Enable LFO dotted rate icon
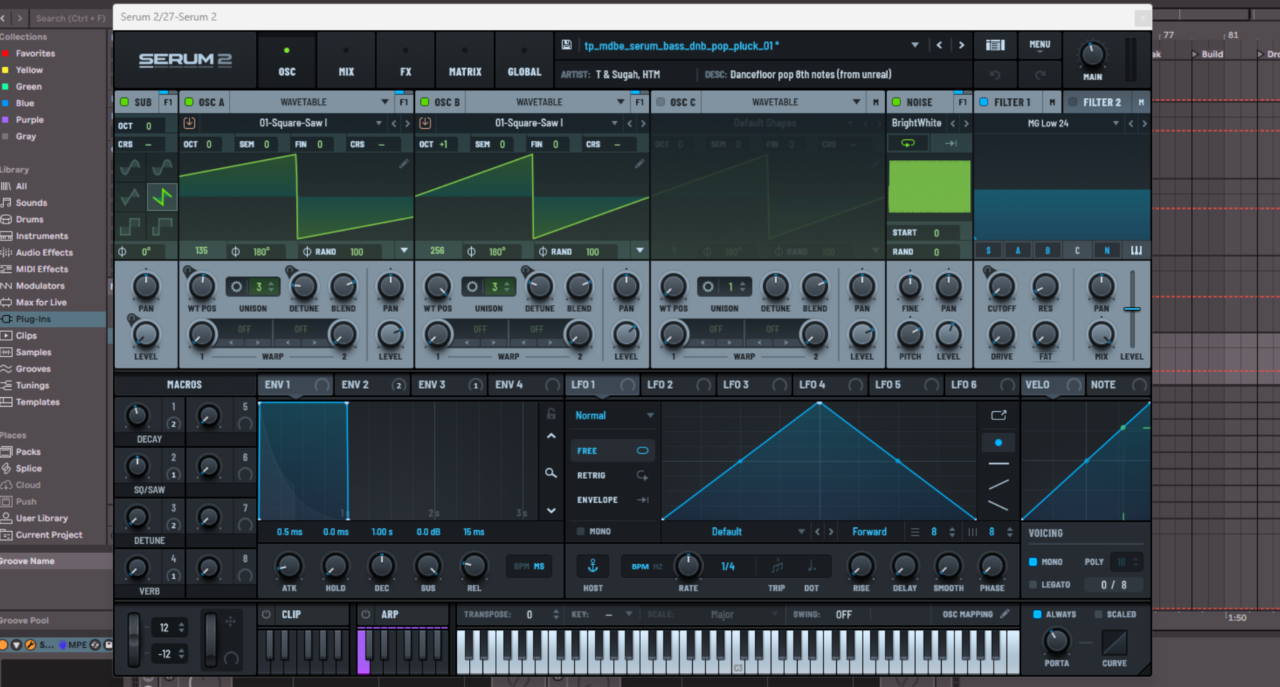This screenshot has height=687, width=1280. pyautogui.click(x=811, y=566)
